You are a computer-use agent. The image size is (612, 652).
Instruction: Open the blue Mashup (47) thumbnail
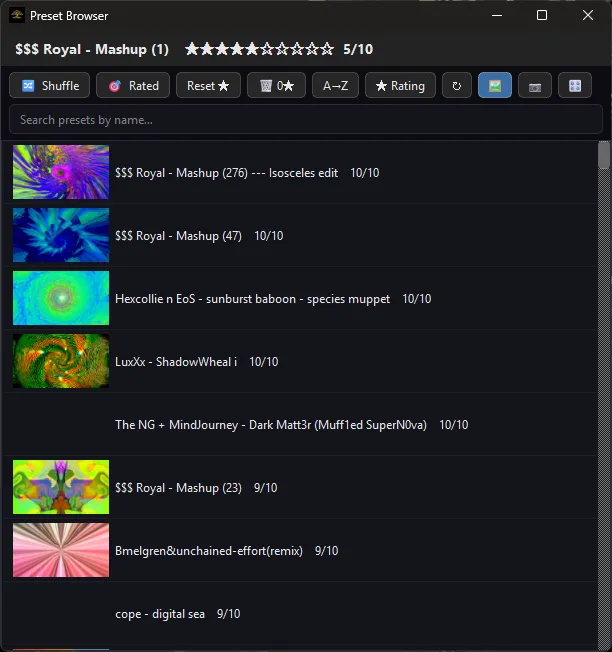click(61, 235)
